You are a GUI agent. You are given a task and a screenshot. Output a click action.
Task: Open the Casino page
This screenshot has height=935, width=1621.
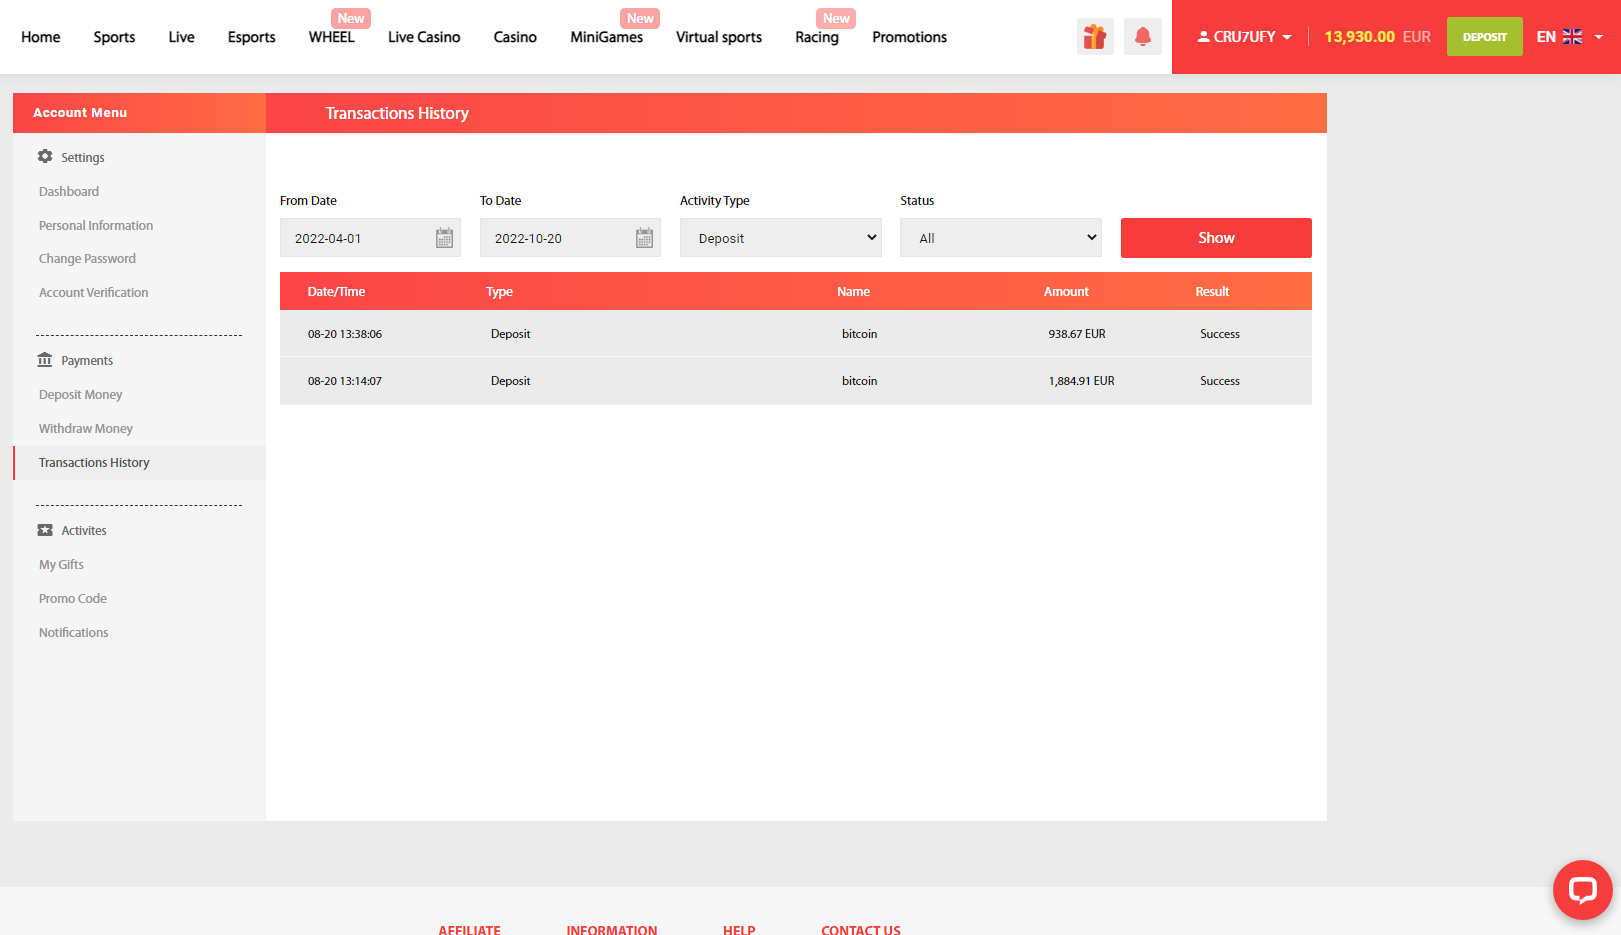coord(515,37)
